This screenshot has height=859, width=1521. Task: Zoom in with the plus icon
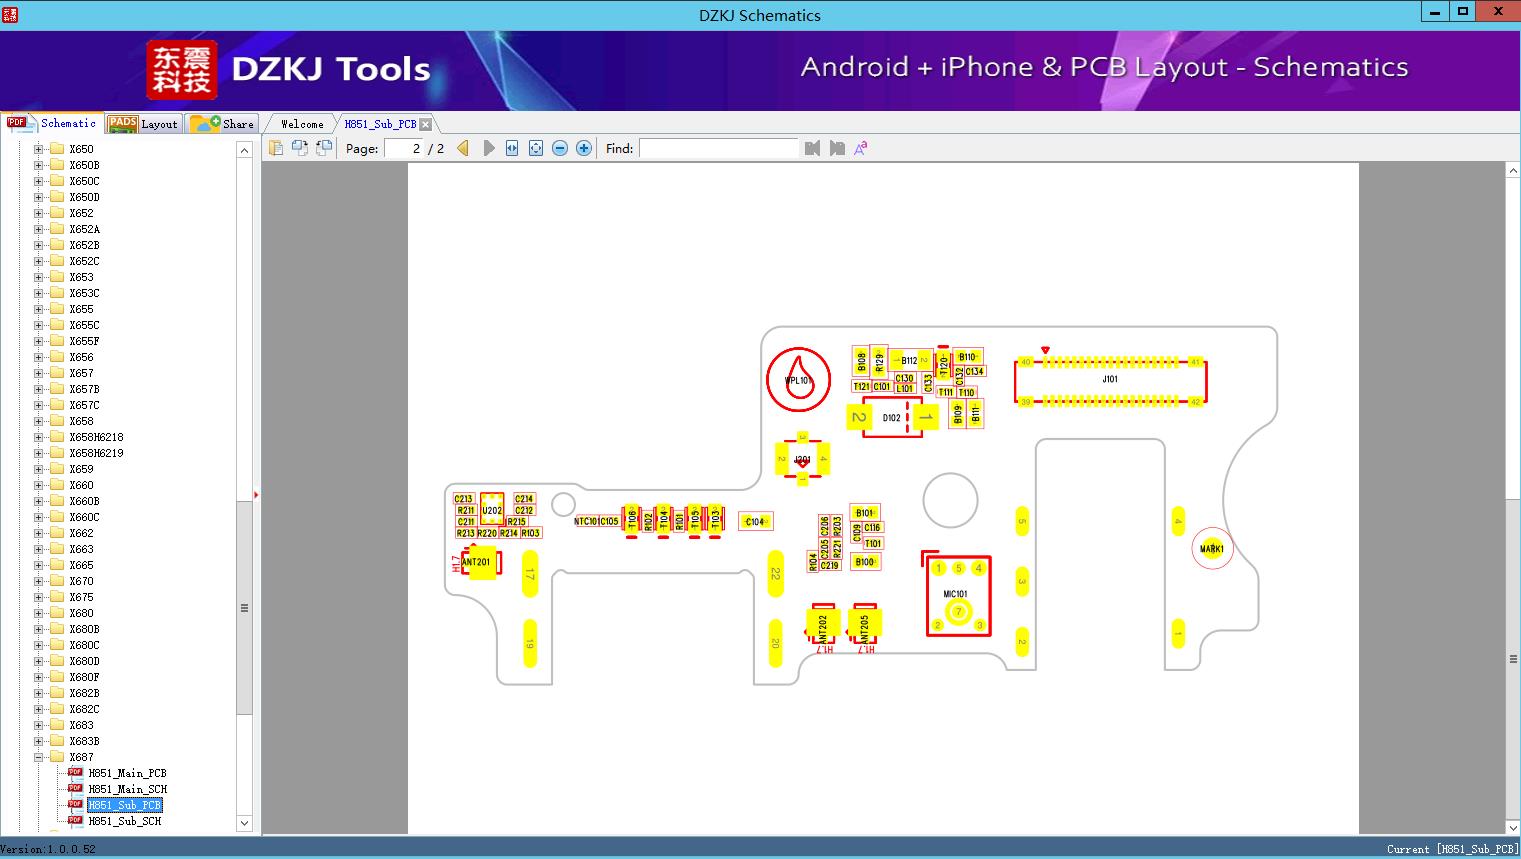pos(584,148)
